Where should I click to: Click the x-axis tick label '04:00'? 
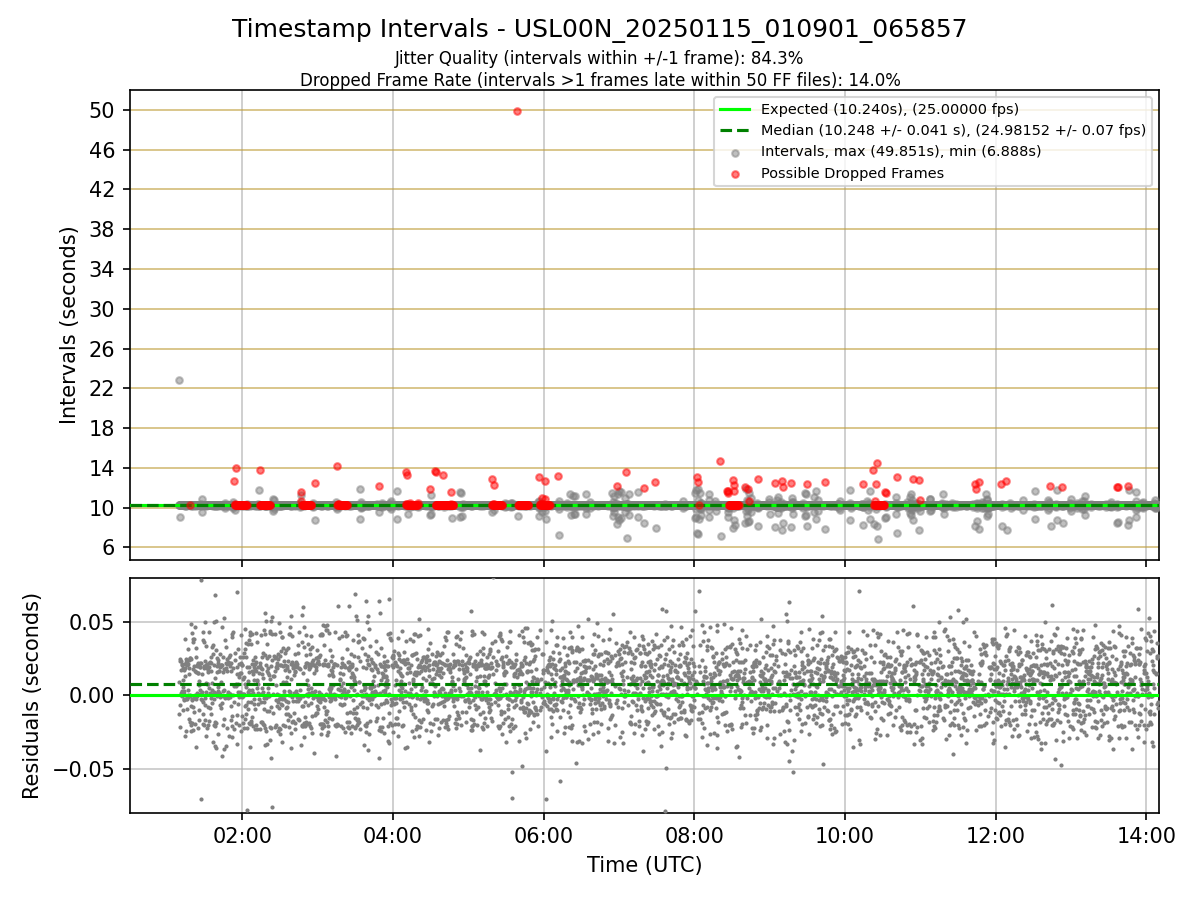tap(392, 834)
